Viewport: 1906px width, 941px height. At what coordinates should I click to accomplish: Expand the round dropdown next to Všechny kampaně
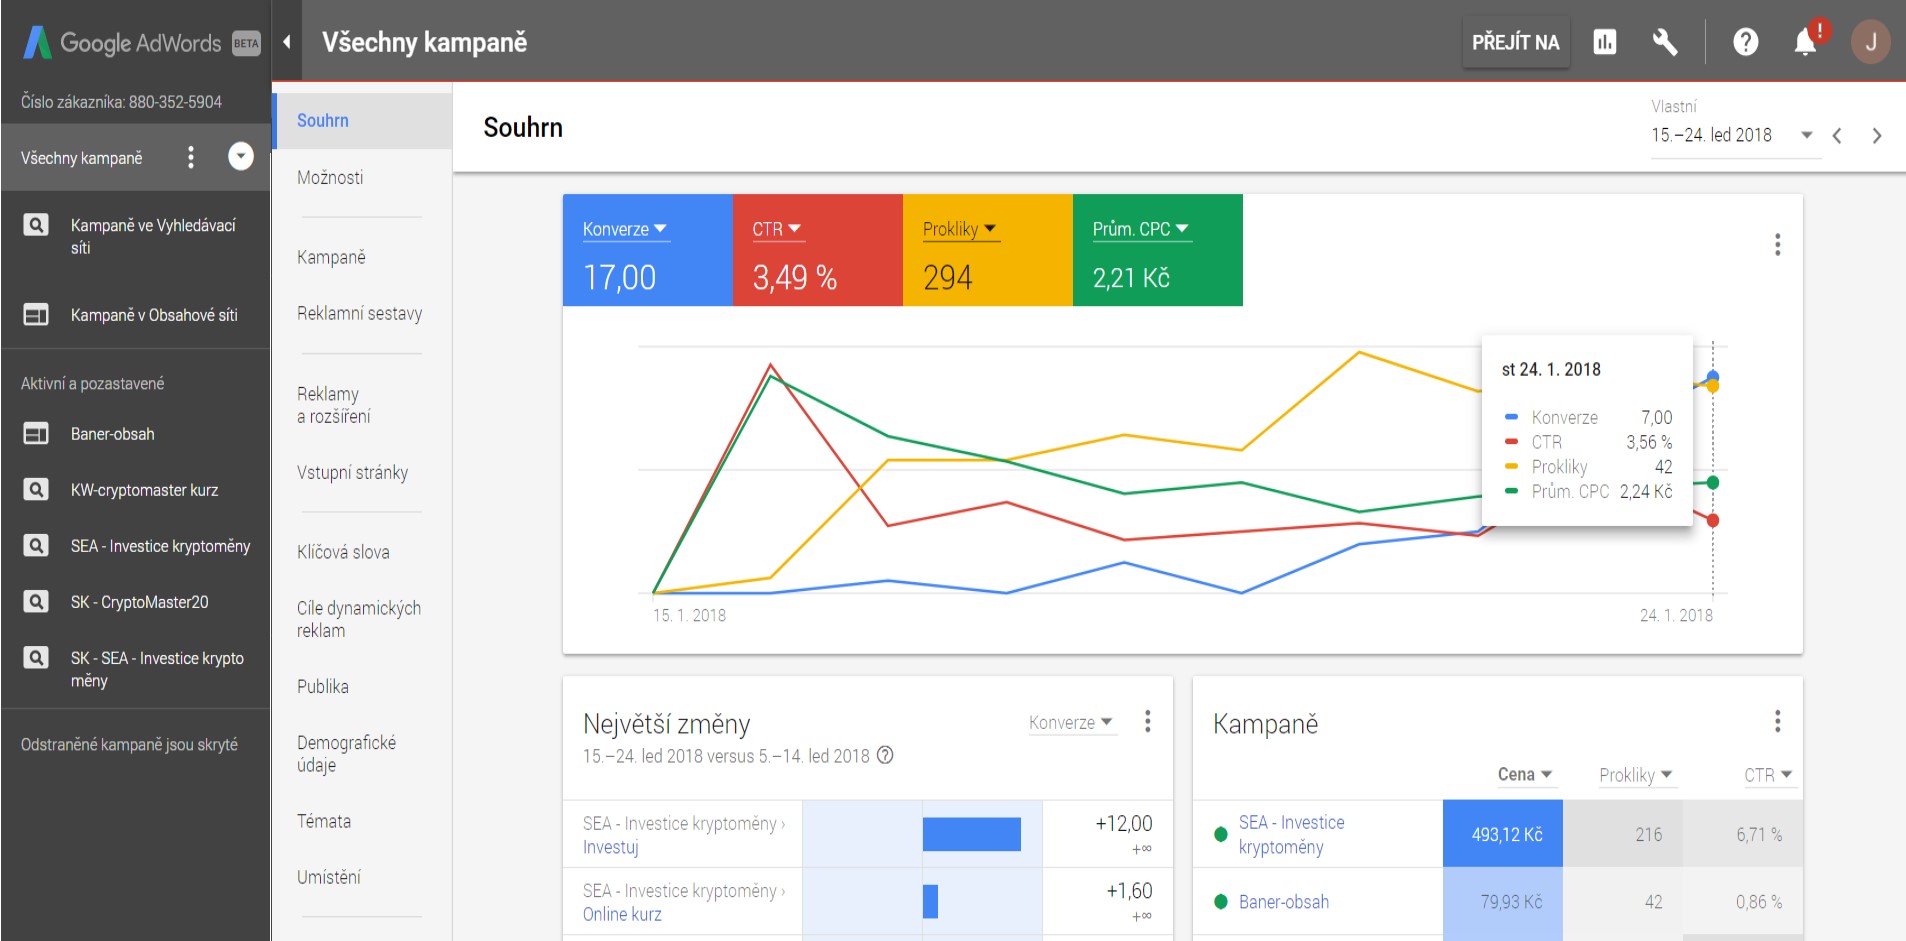241,156
